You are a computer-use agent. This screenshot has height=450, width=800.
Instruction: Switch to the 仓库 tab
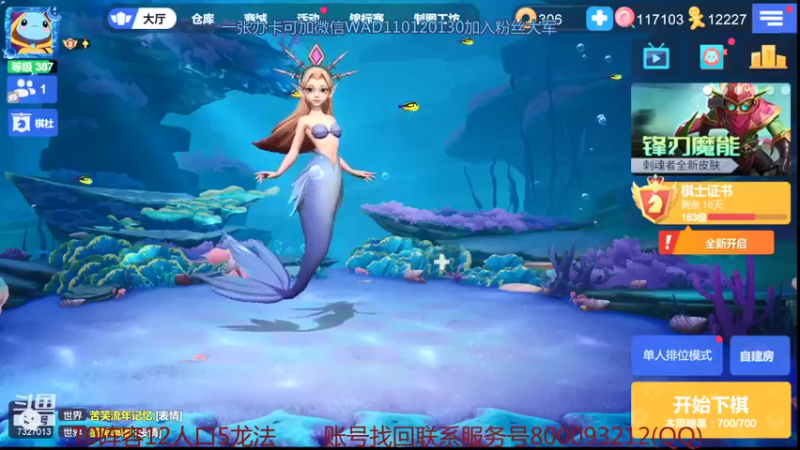203,19
